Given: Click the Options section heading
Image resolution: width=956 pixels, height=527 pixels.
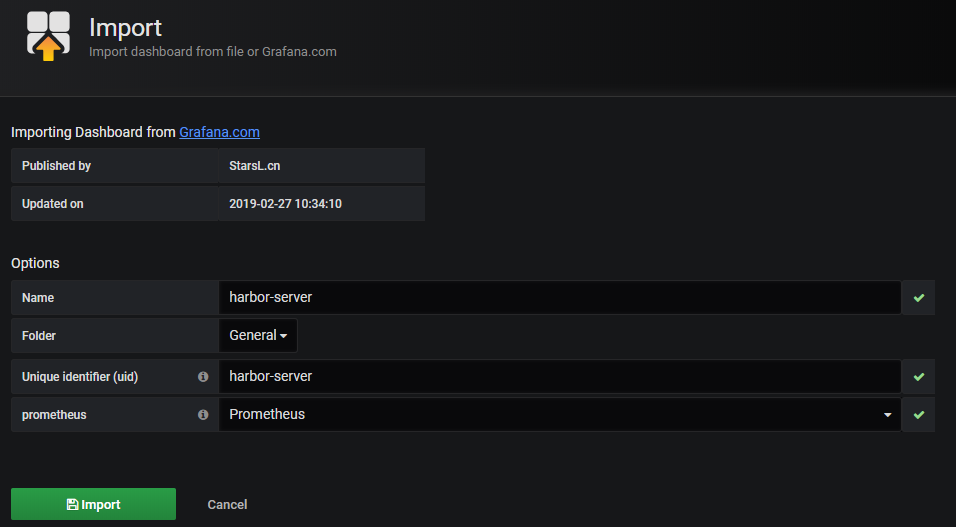Looking at the screenshot, I should (x=35, y=263).
